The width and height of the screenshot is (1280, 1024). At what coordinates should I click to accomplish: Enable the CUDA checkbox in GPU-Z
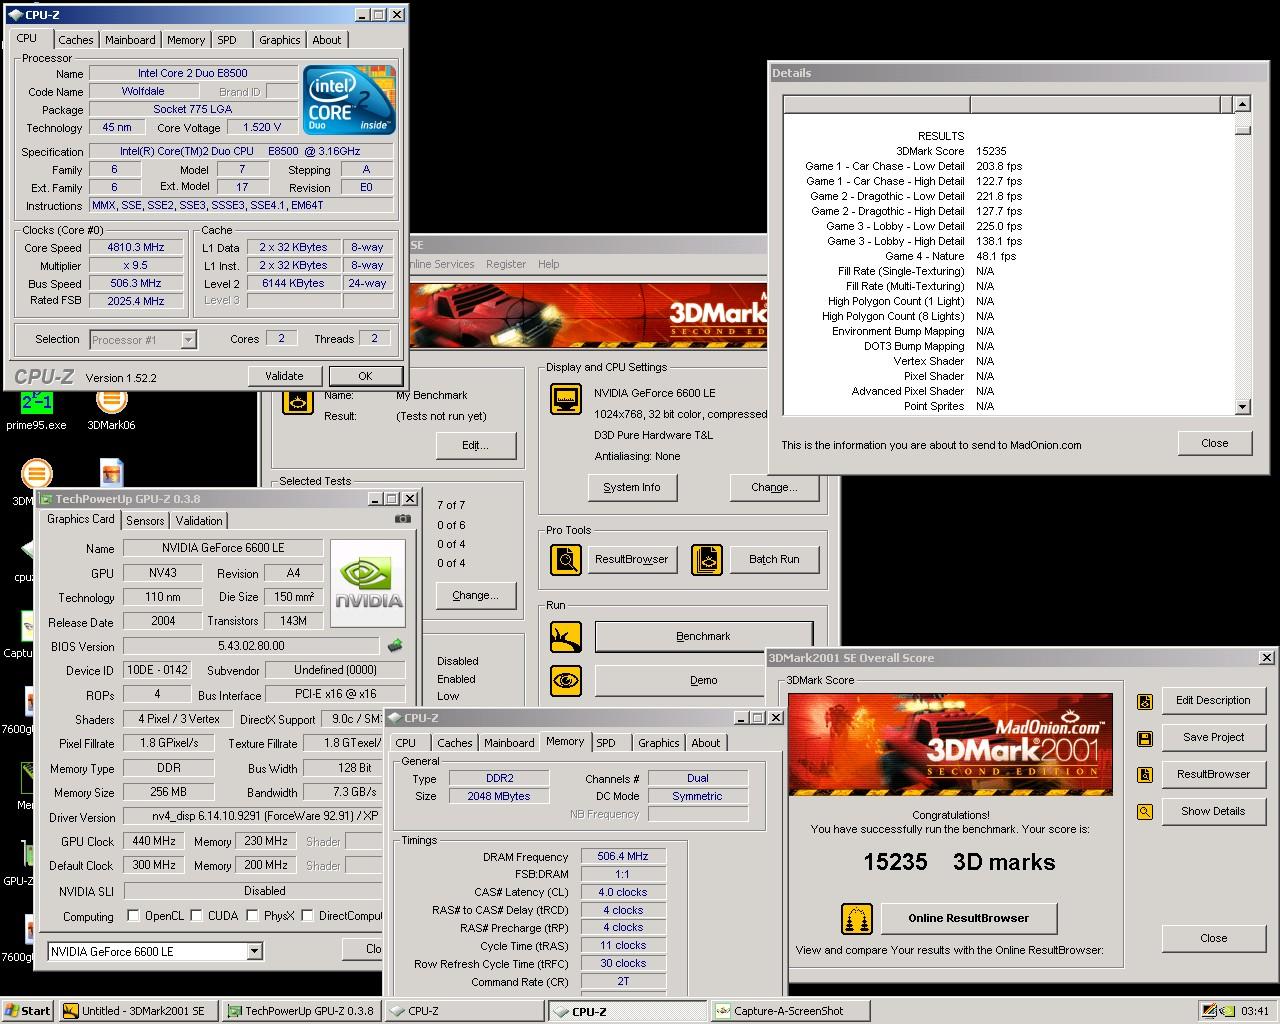coord(197,915)
